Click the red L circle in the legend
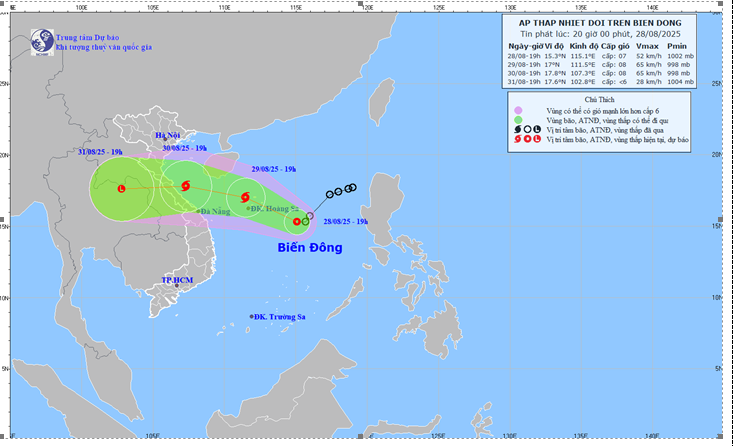 coord(537,140)
